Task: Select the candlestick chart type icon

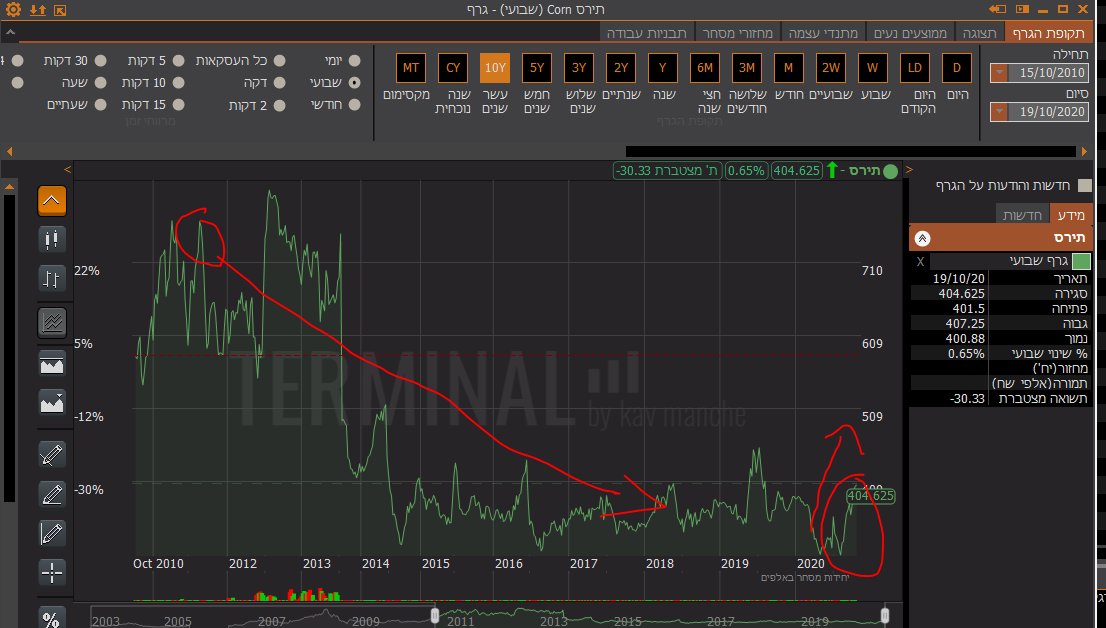Action: [51, 240]
